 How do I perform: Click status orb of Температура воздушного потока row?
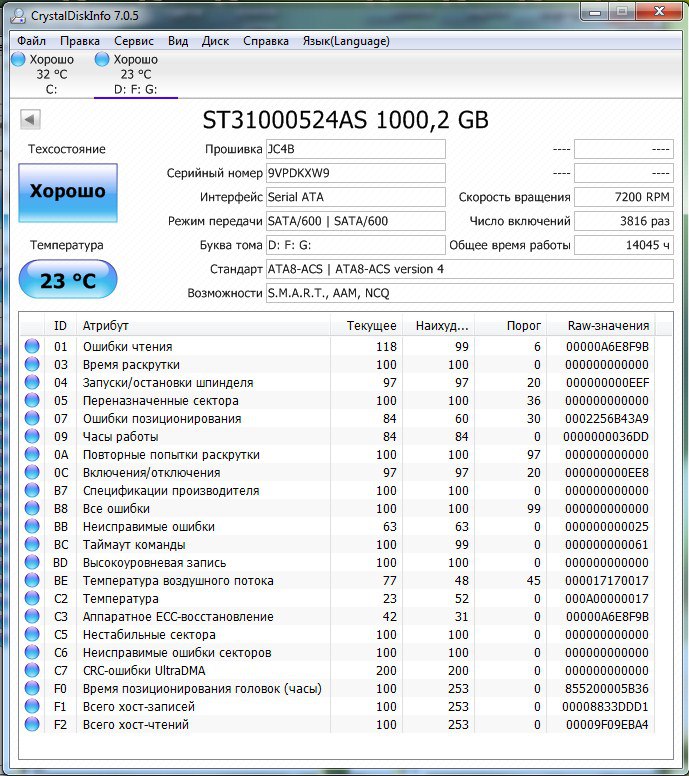tap(32, 580)
